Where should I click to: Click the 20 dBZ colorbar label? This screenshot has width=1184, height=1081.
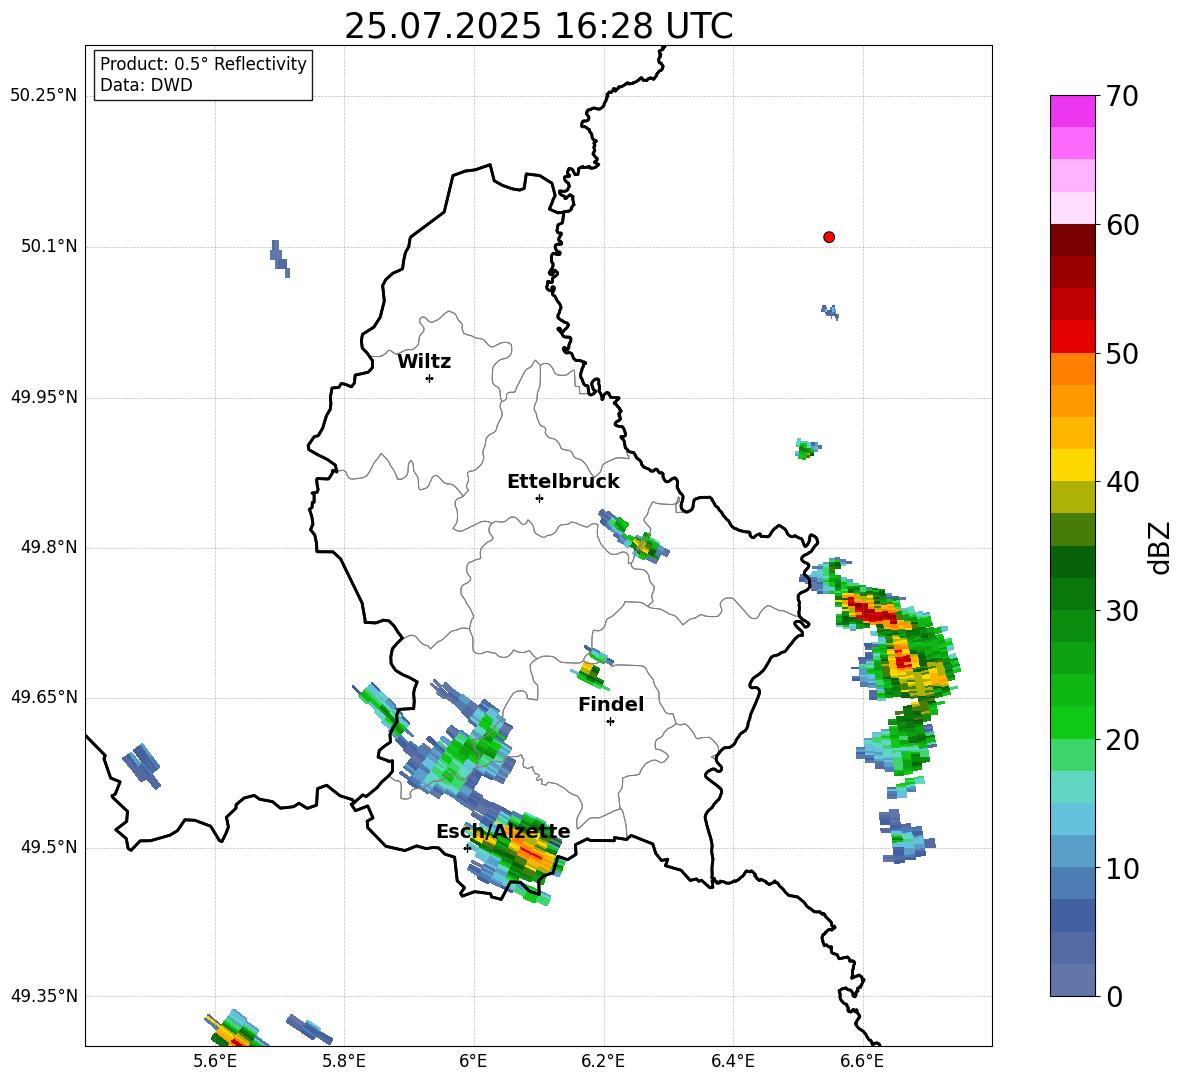point(1121,740)
